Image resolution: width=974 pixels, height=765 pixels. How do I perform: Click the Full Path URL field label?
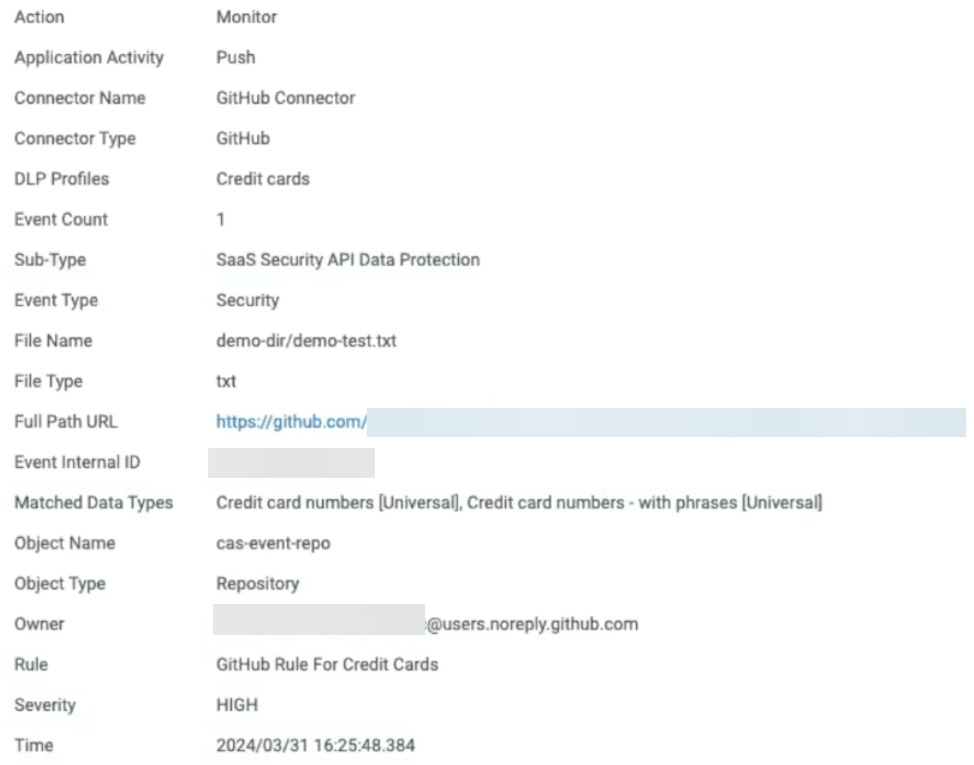[65, 422]
